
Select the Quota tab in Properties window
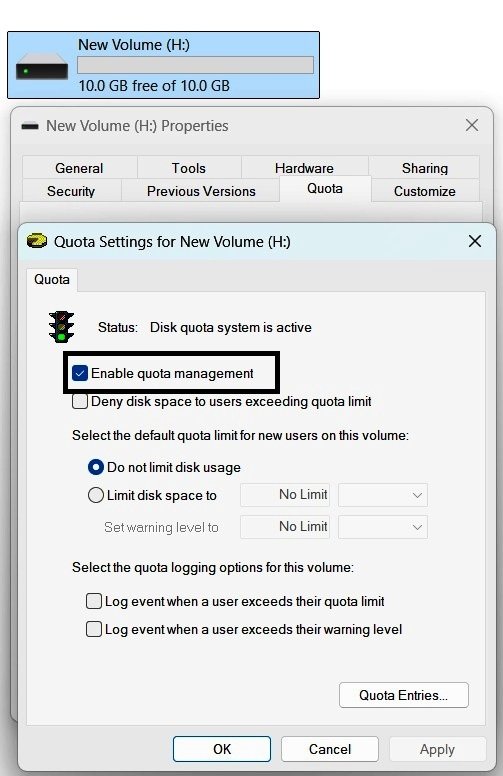(325, 189)
